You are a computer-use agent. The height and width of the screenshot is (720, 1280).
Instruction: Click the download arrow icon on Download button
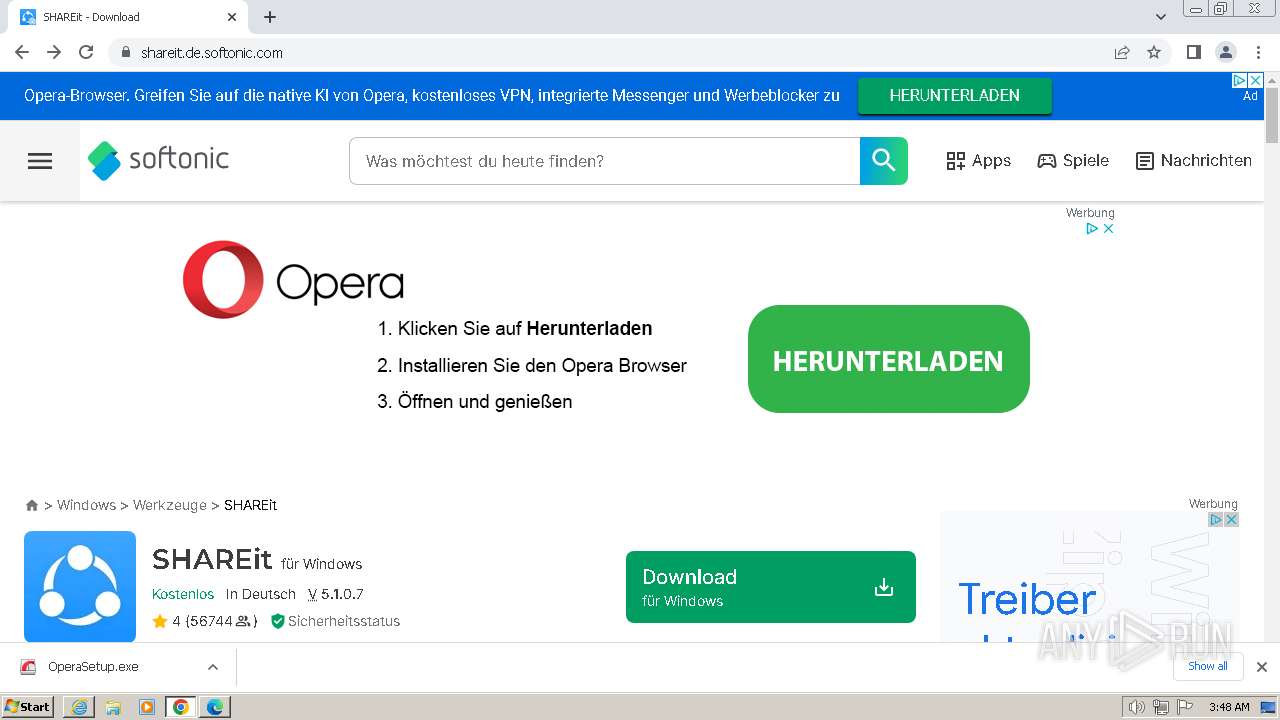point(884,587)
